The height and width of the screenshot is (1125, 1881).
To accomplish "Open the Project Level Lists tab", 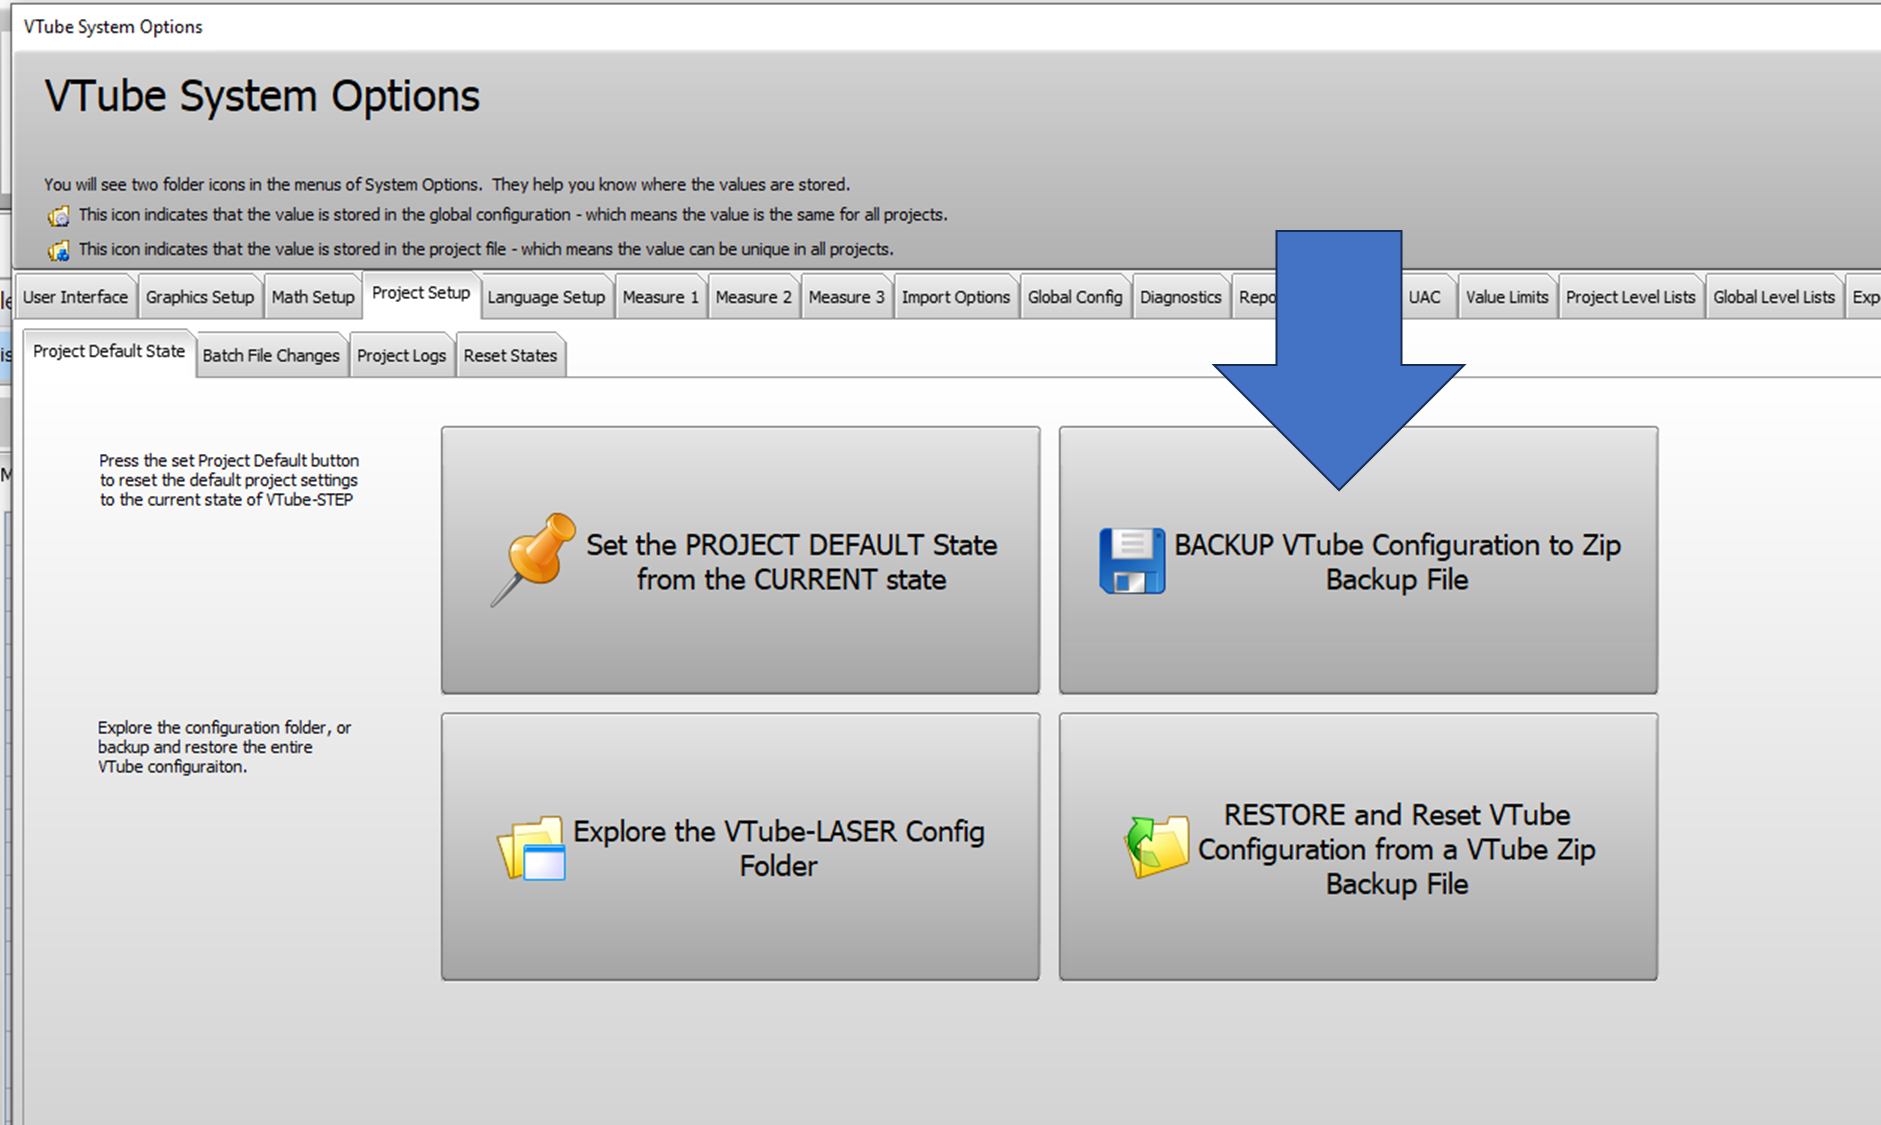I will 1630,297.
